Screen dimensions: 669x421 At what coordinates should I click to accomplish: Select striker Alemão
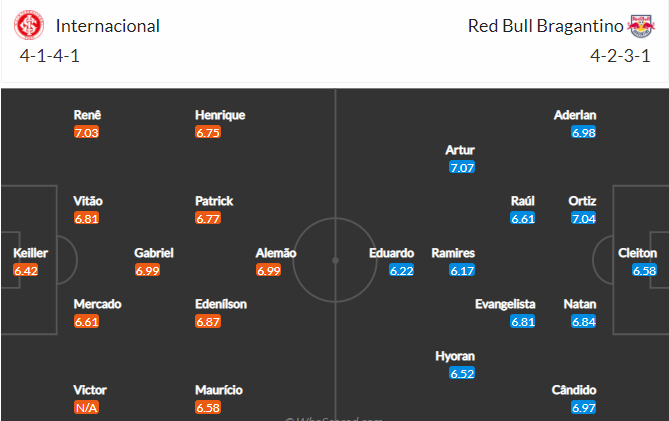click(x=276, y=253)
